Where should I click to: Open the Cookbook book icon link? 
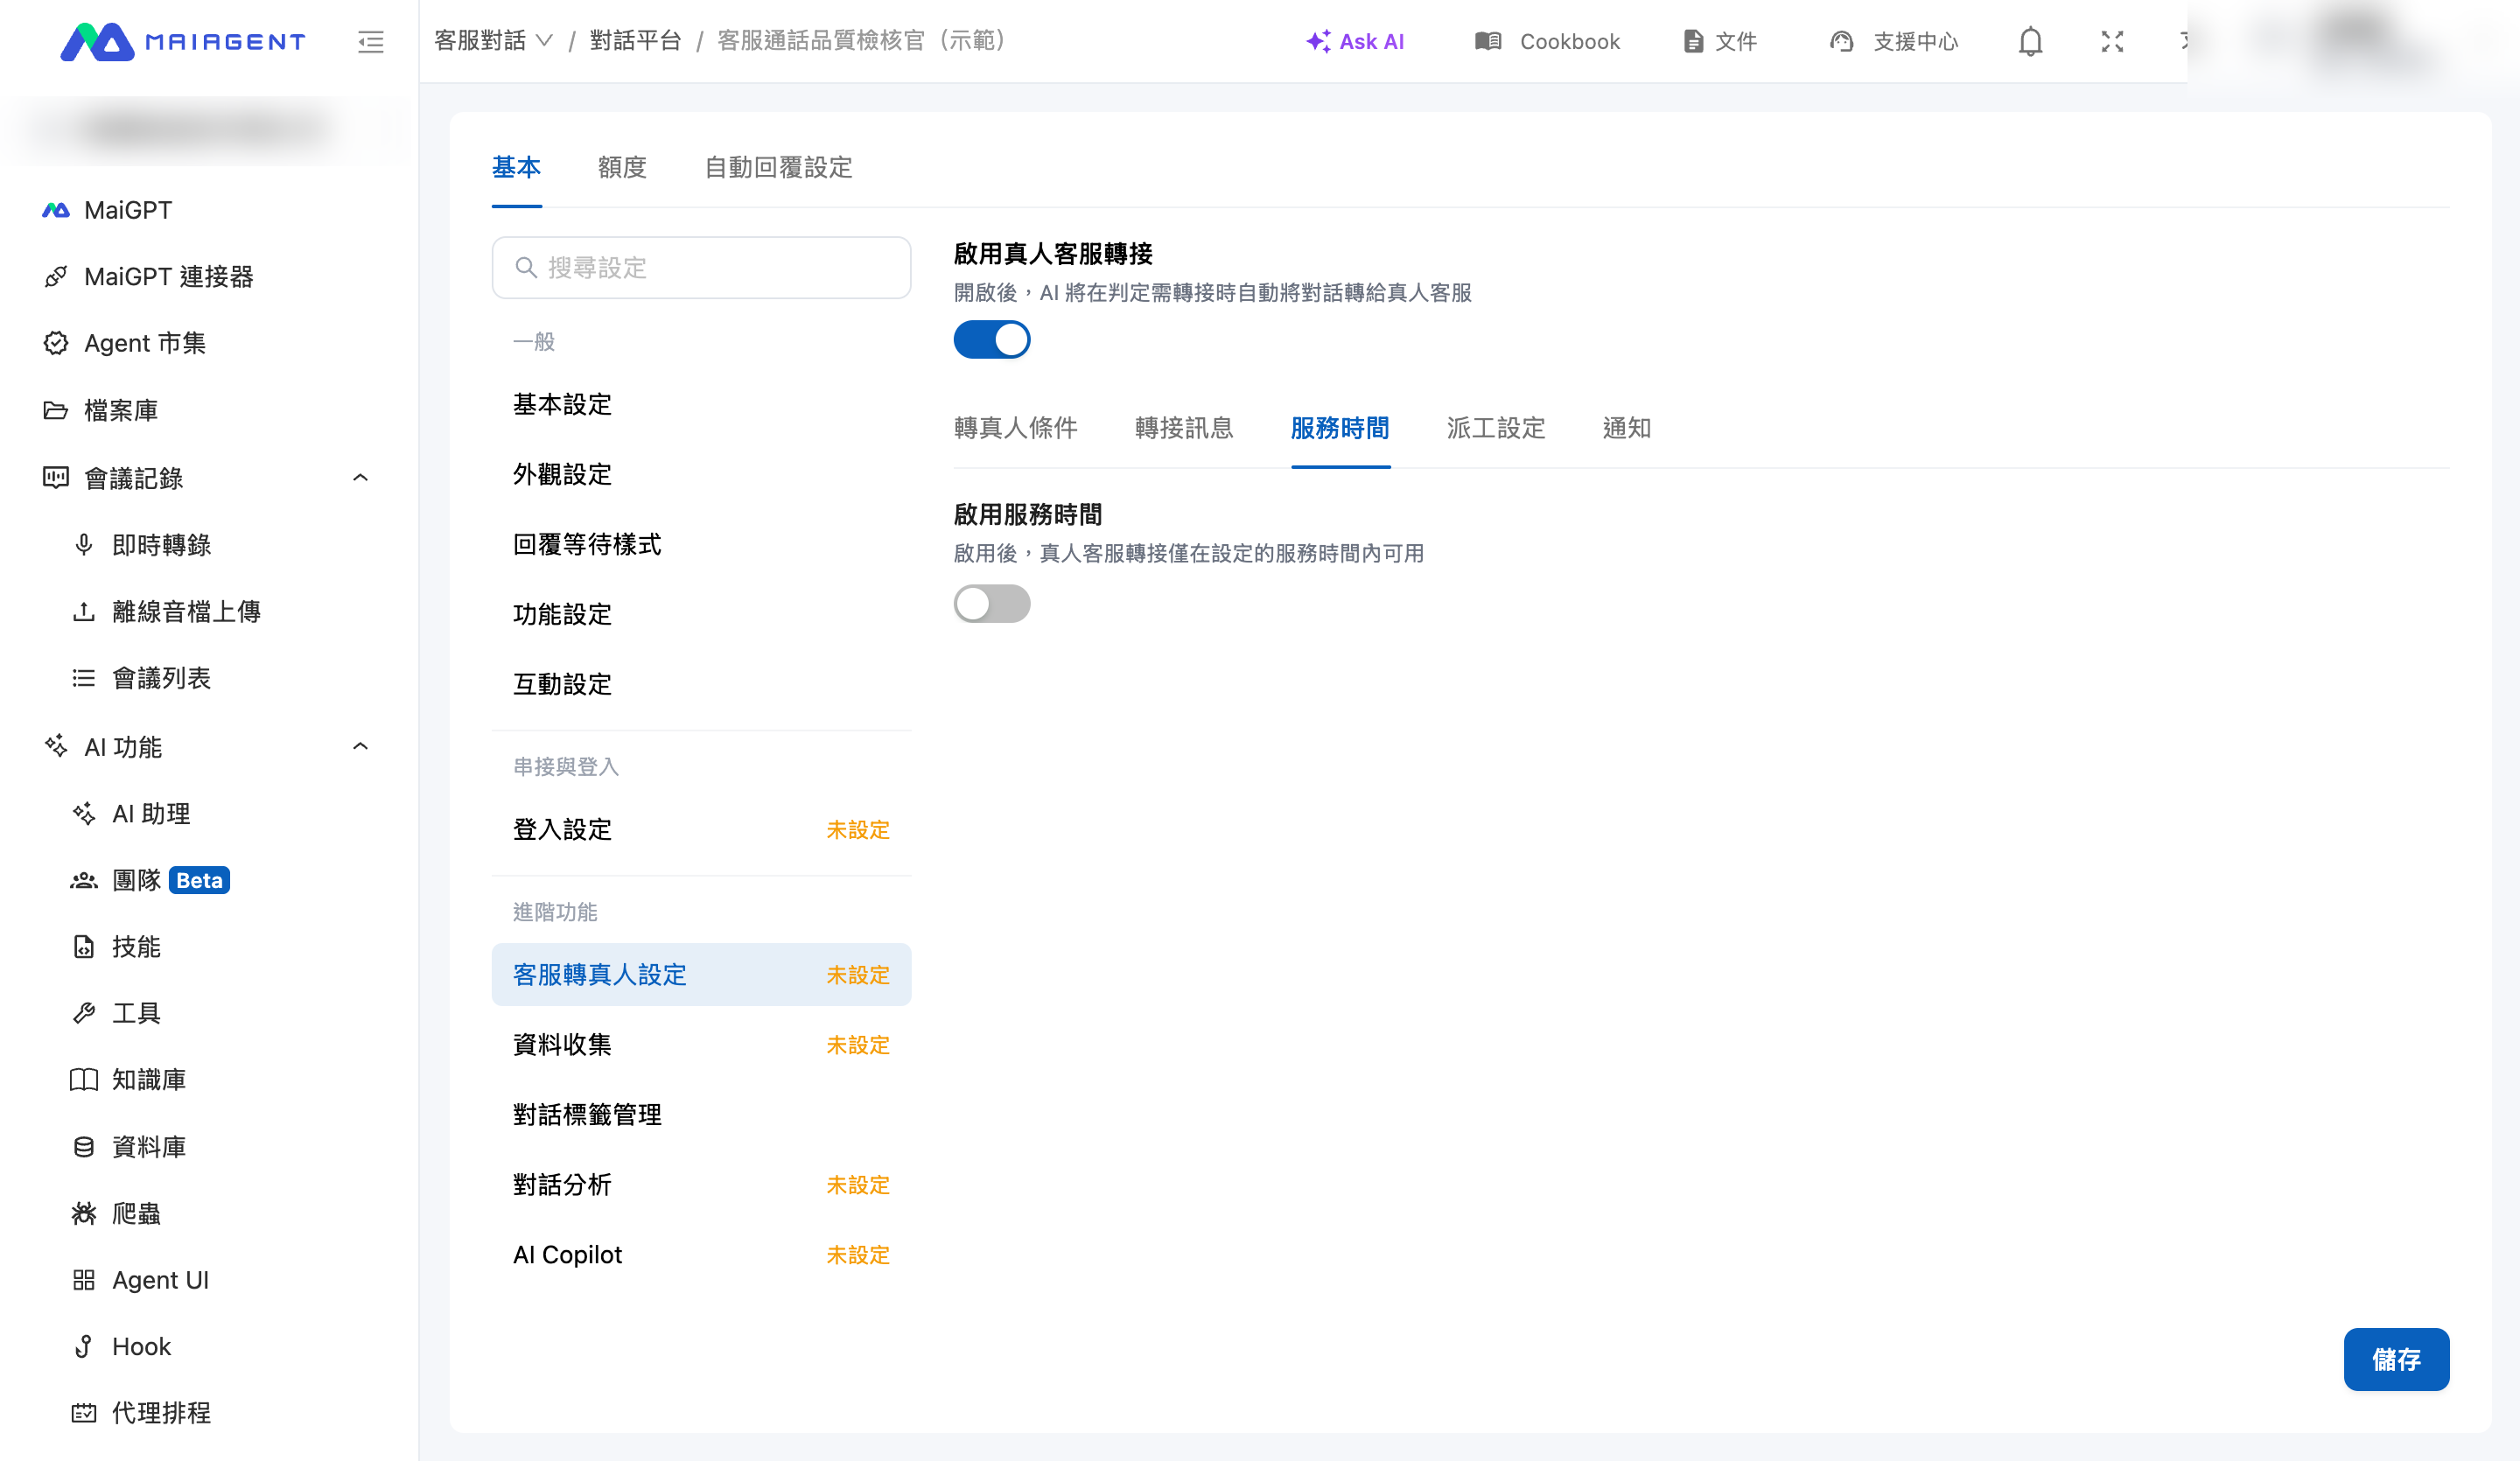click(x=1547, y=41)
